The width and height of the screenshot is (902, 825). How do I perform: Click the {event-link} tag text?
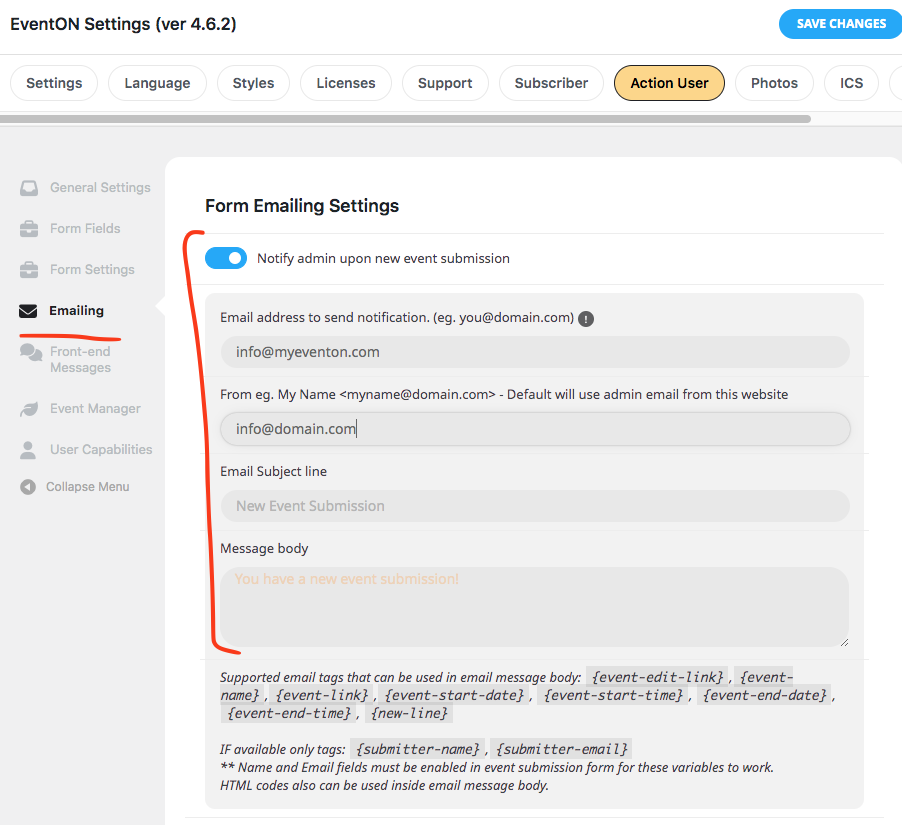pos(322,695)
